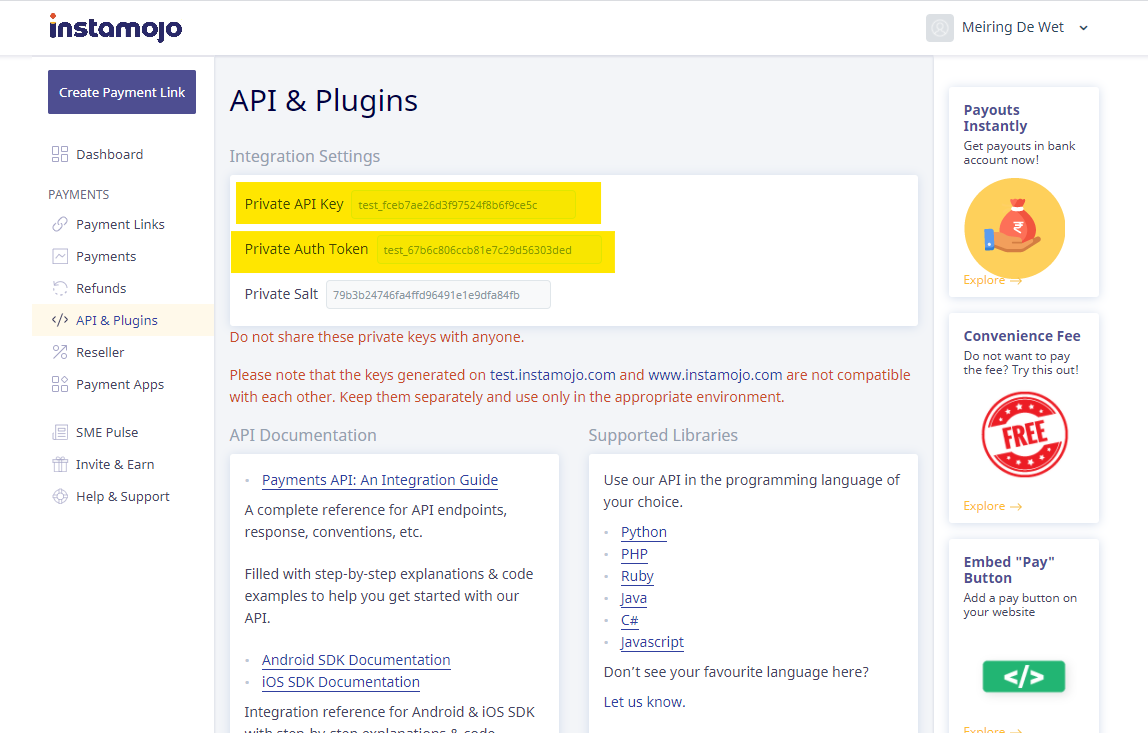Open the Ruby library link
This screenshot has height=733, width=1148.
click(637, 576)
